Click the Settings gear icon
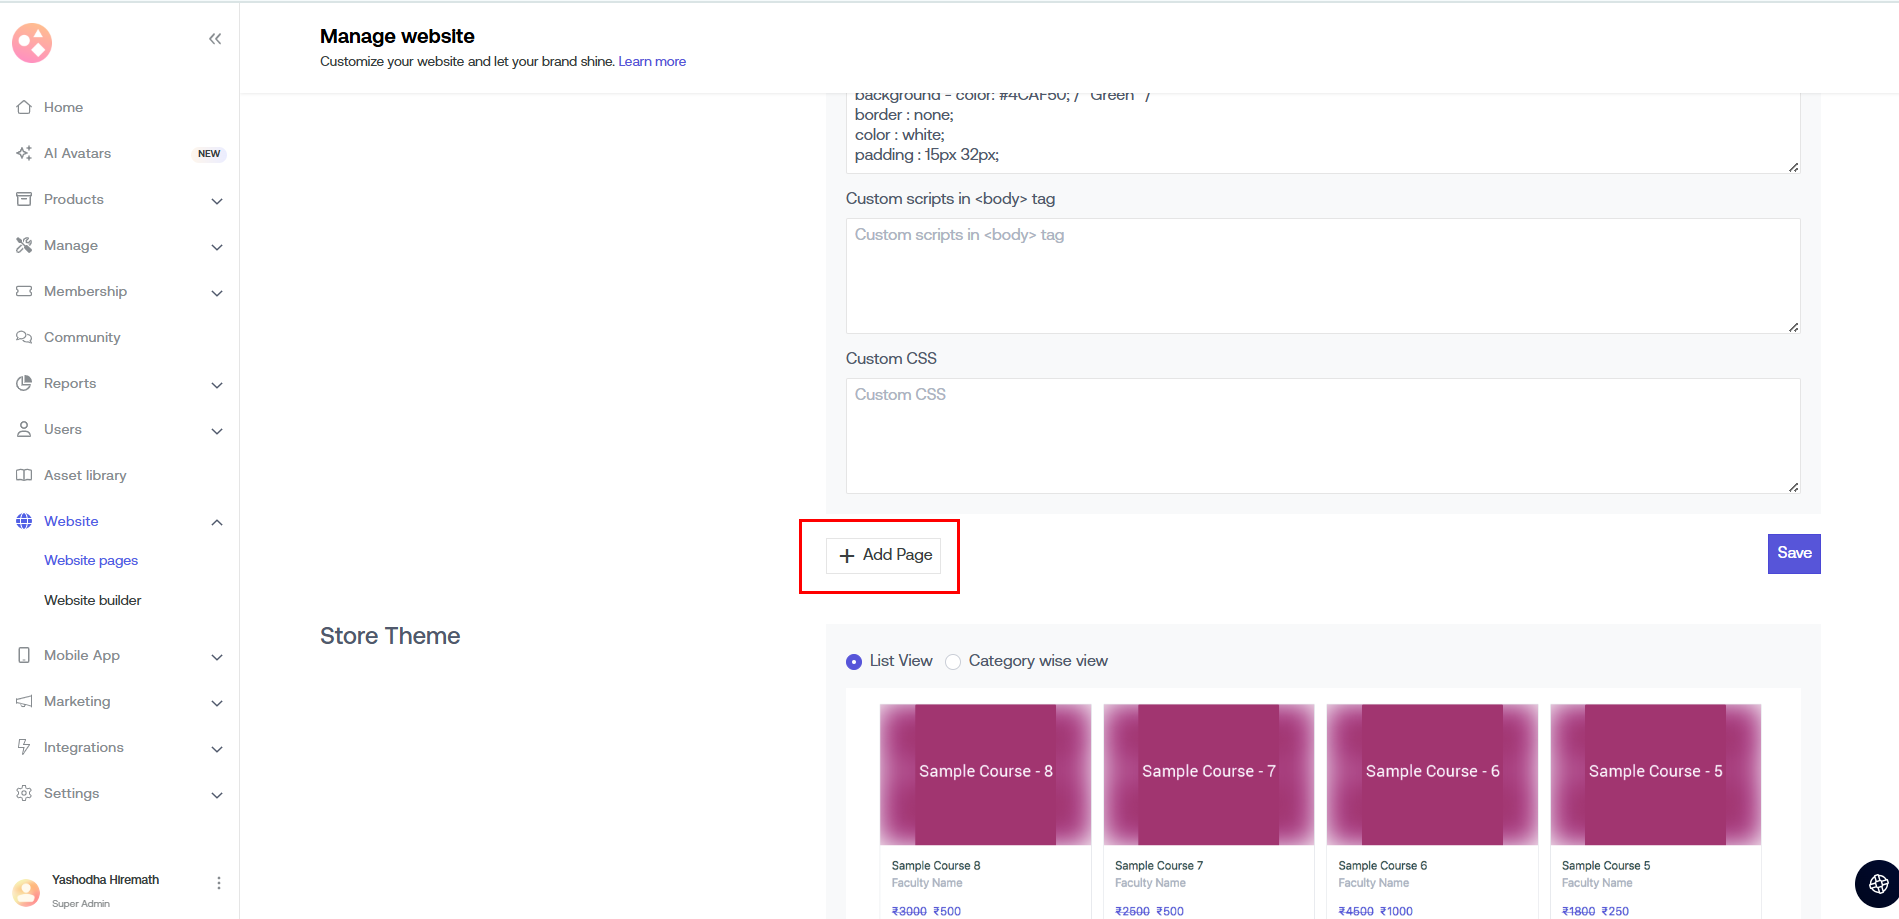This screenshot has height=919, width=1899. click(24, 793)
